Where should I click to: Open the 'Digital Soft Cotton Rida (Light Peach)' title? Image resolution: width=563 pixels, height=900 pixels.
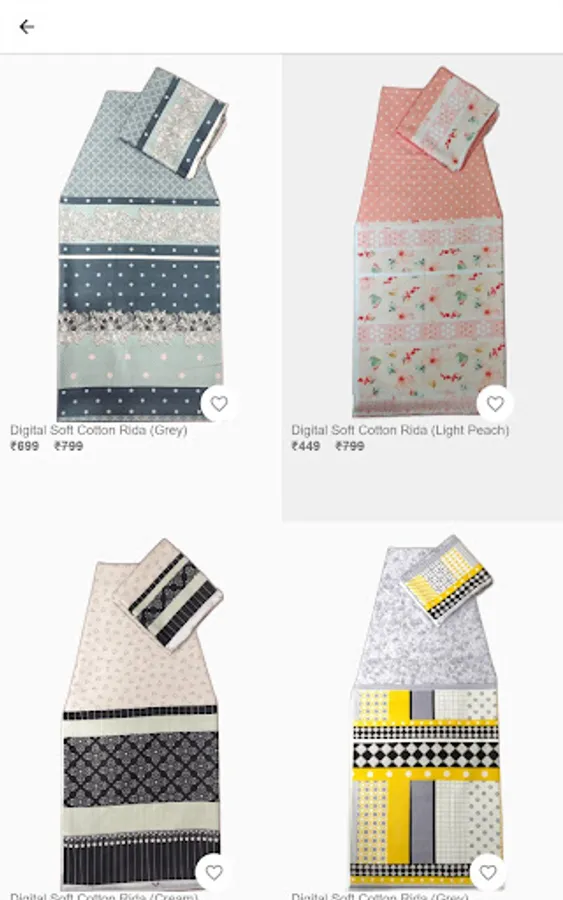pyautogui.click(x=400, y=430)
